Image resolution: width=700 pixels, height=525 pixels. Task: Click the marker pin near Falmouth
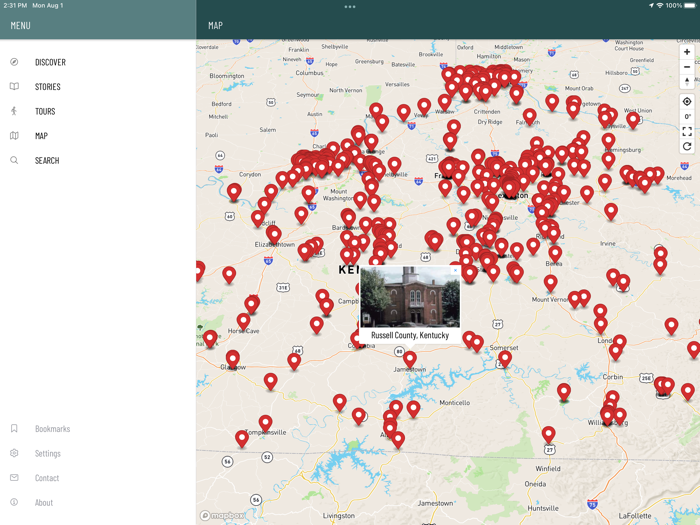529,116
